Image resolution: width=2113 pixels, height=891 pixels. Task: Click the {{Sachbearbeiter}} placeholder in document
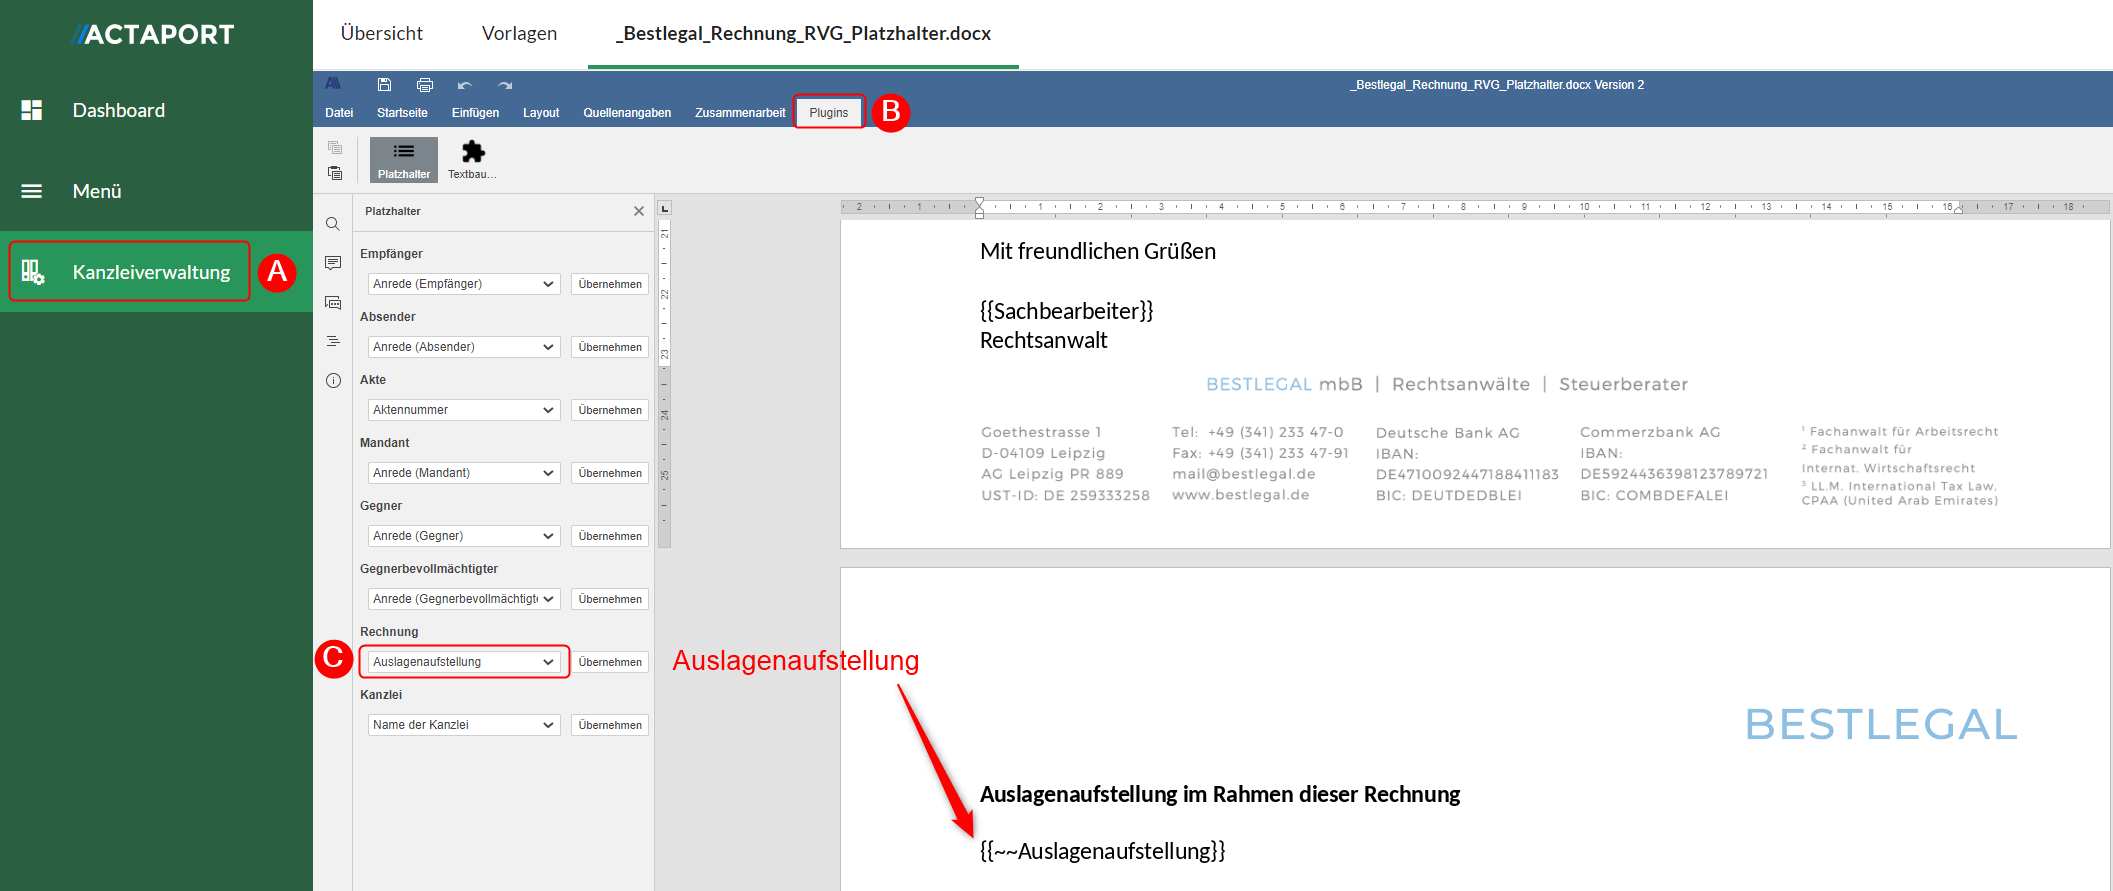coord(1067,311)
